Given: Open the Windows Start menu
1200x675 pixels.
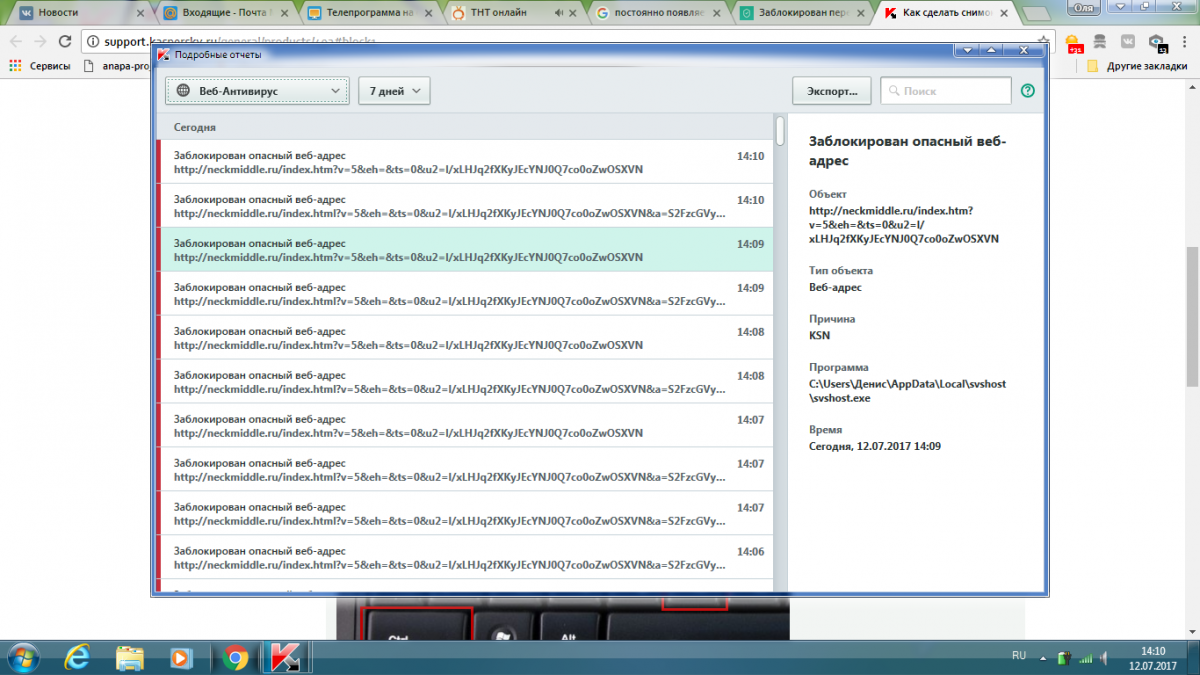Looking at the screenshot, I should [22, 656].
